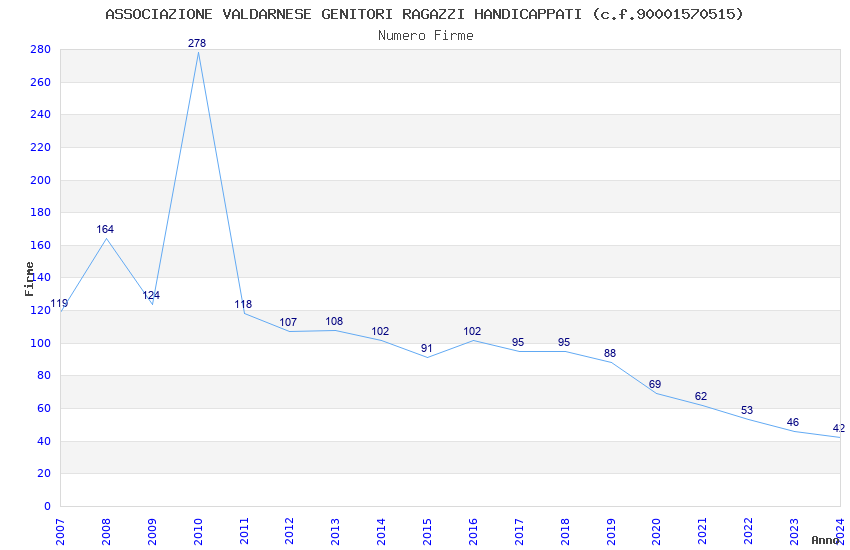Click the 120 value on vertical axis
Screen dimensions: 850x550
click(x=41, y=310)
